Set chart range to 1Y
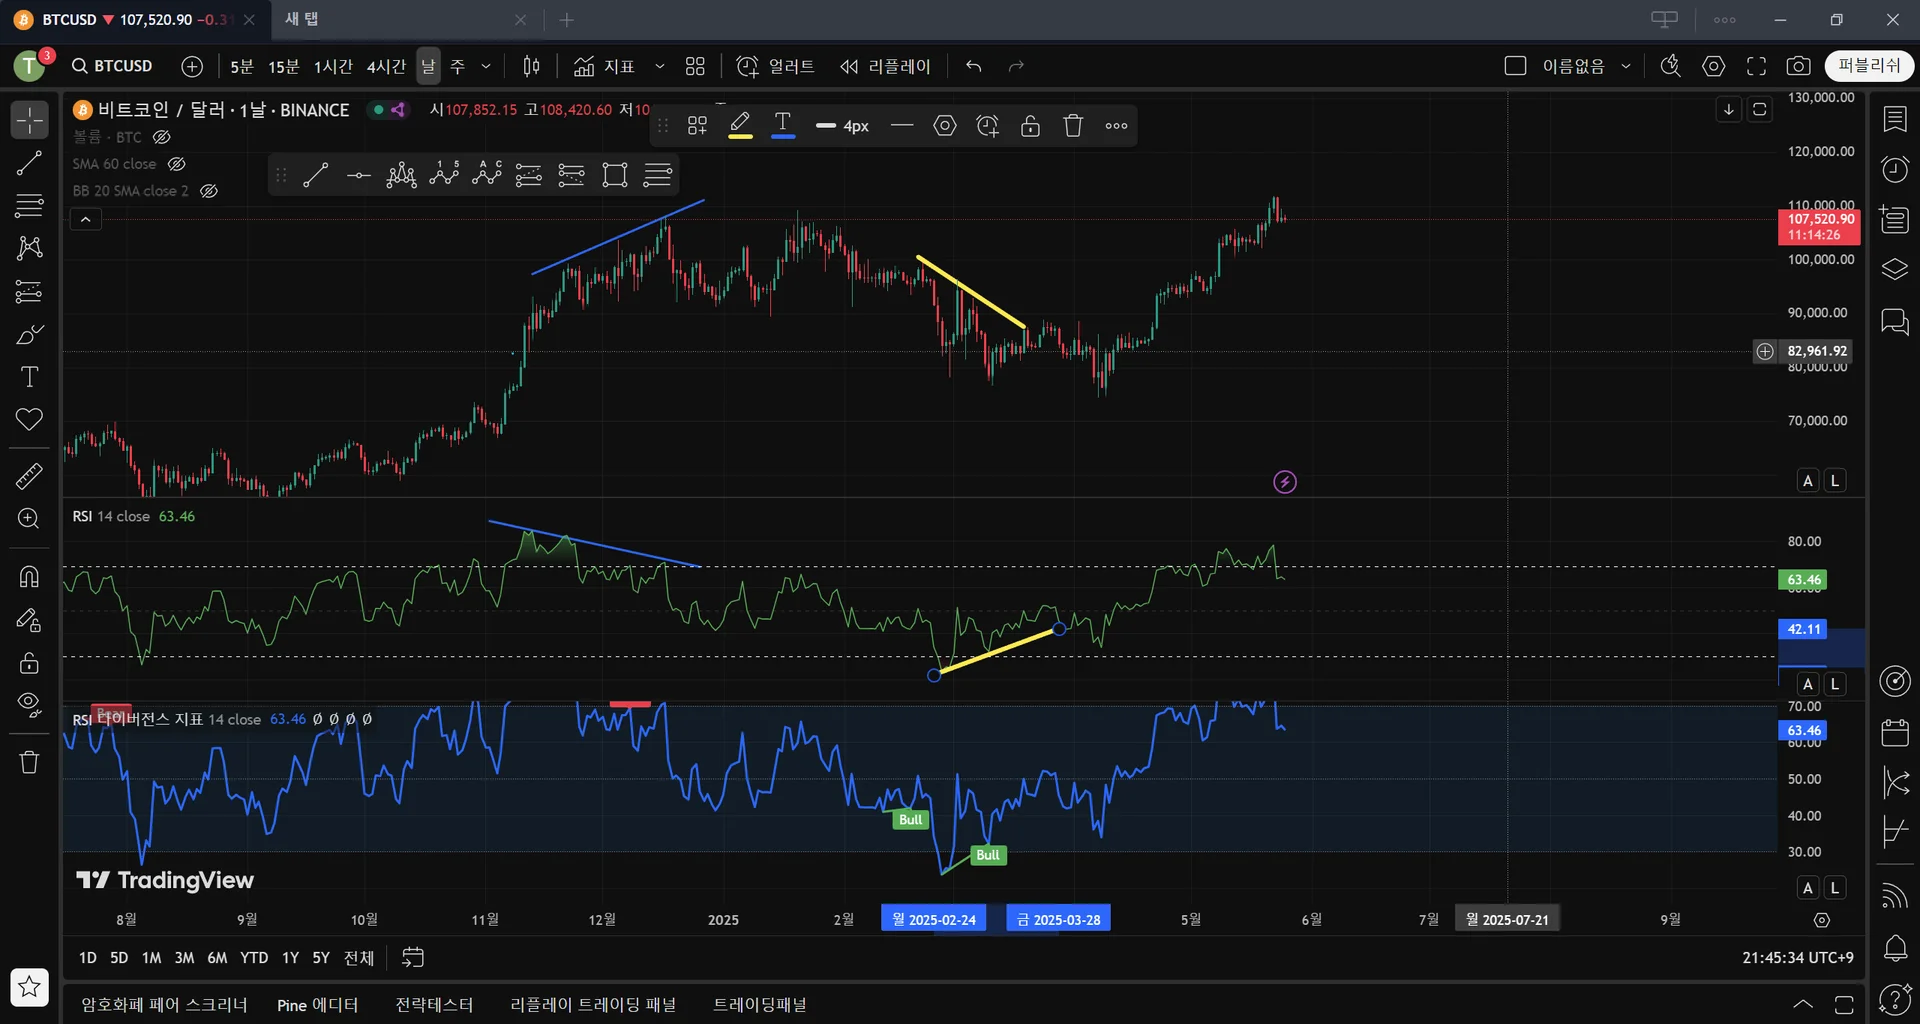 (290, 958)
